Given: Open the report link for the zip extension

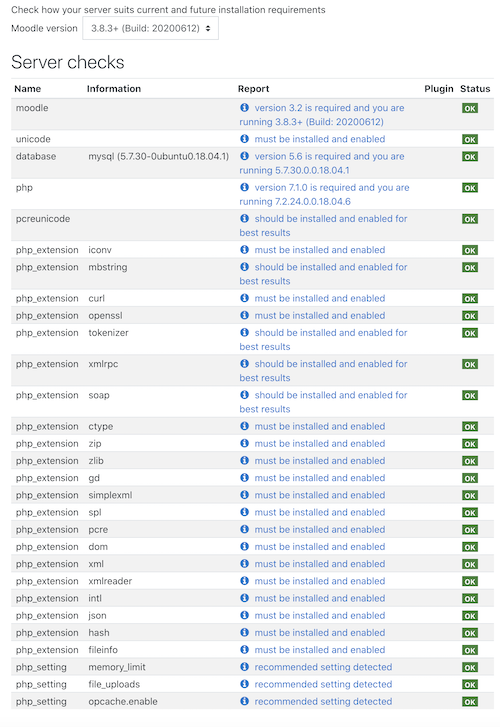Looking at the screenshot, I should point(320,444).
